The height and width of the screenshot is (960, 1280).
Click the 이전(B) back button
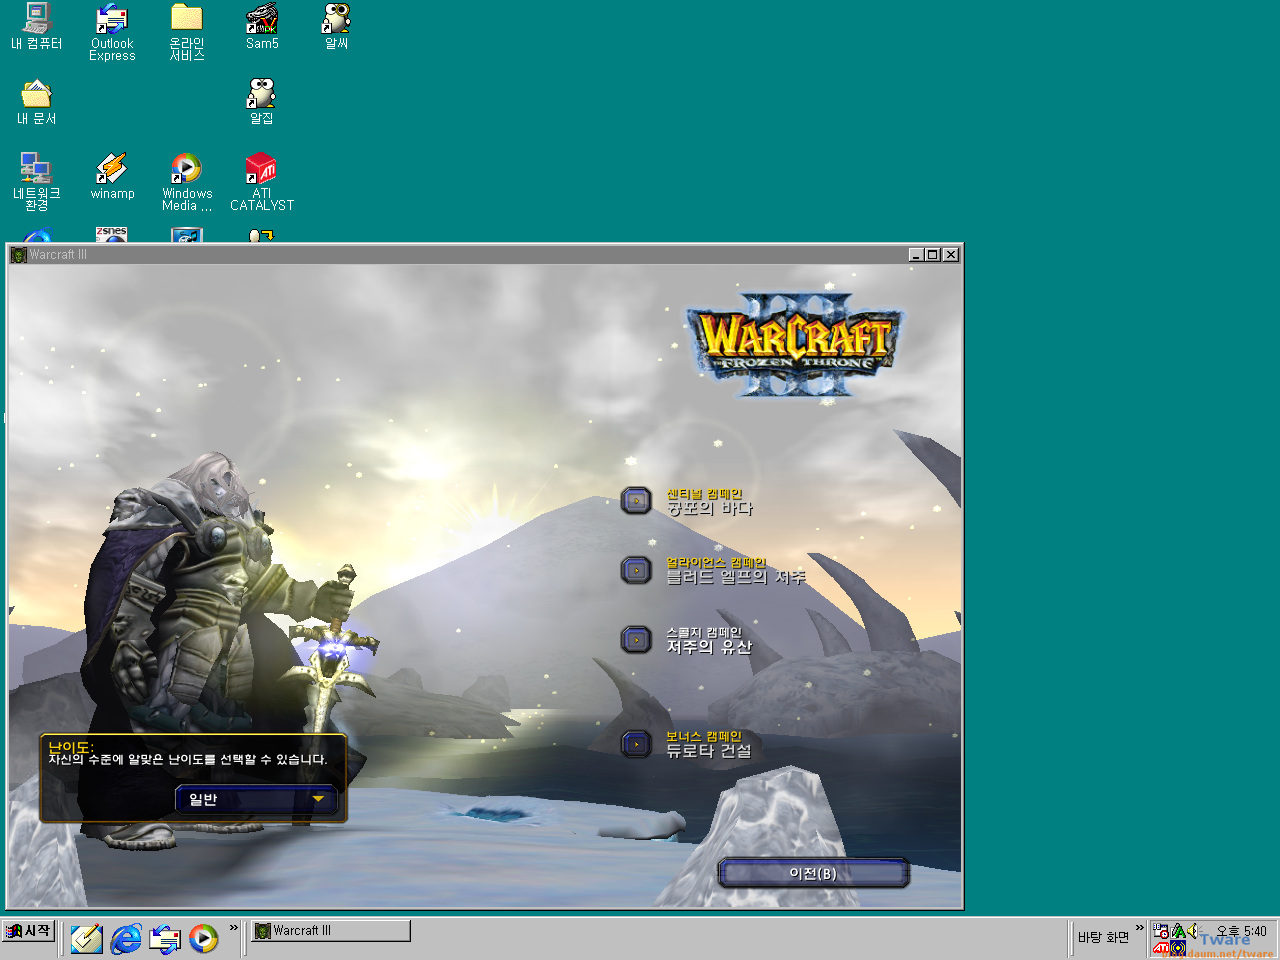coord(813,873)
